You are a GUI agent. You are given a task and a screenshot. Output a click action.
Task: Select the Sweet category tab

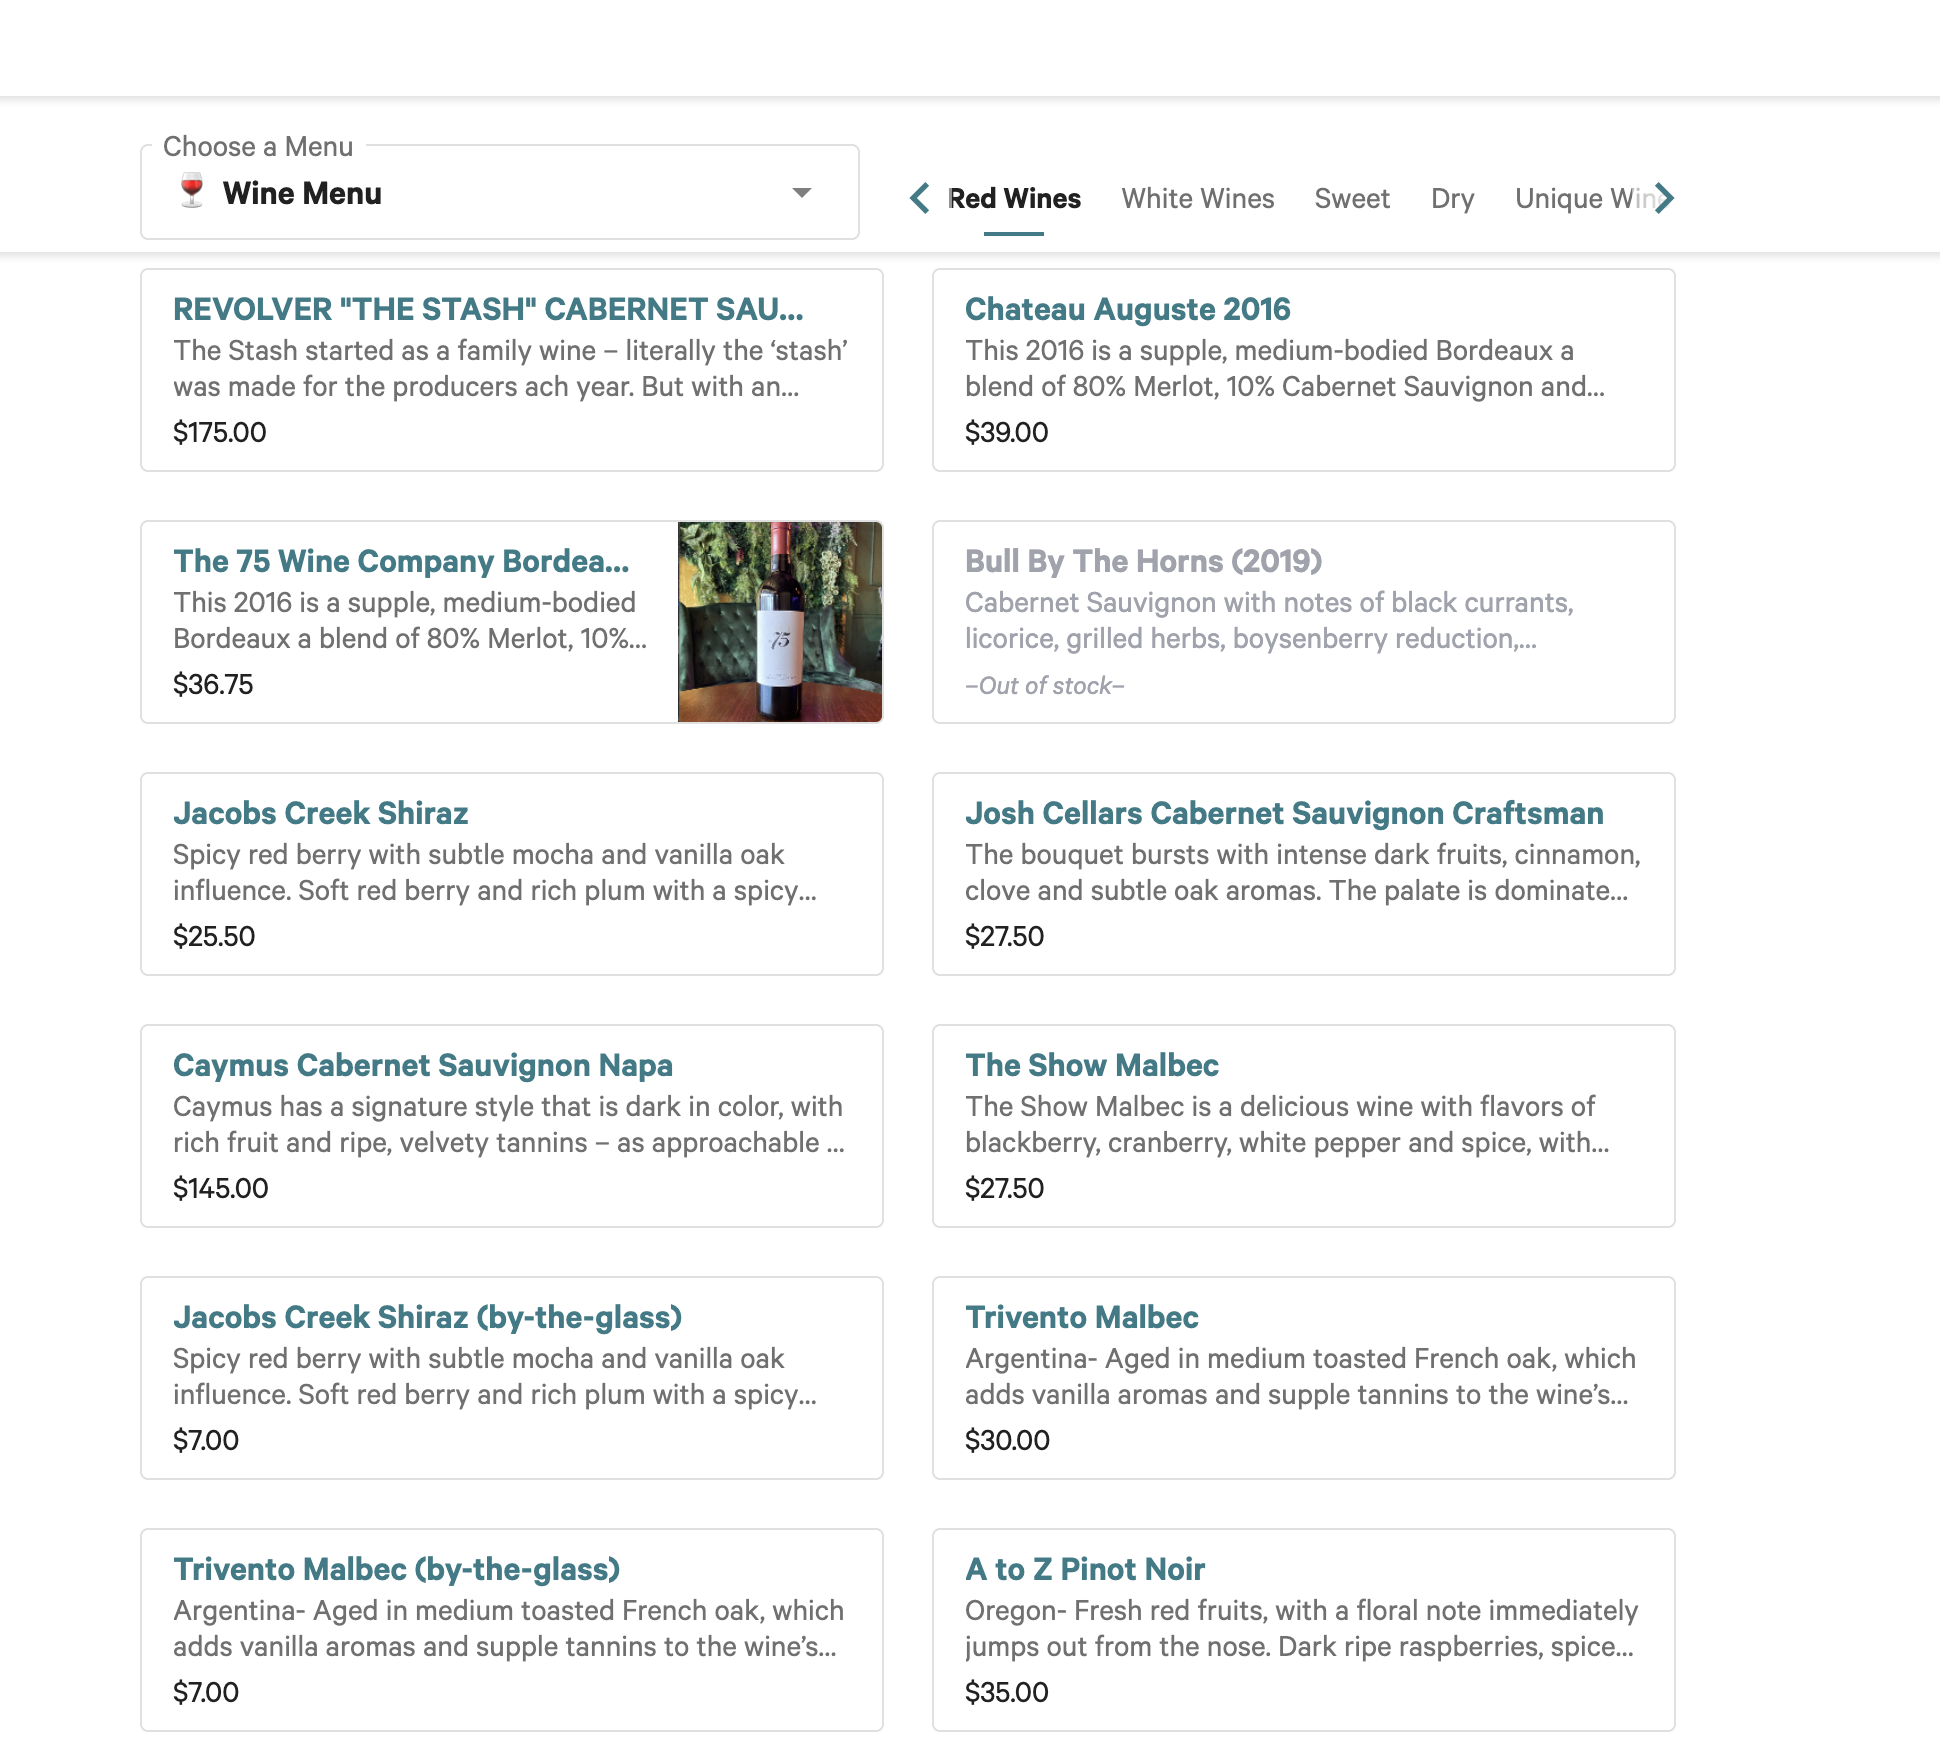(1351, 199)
